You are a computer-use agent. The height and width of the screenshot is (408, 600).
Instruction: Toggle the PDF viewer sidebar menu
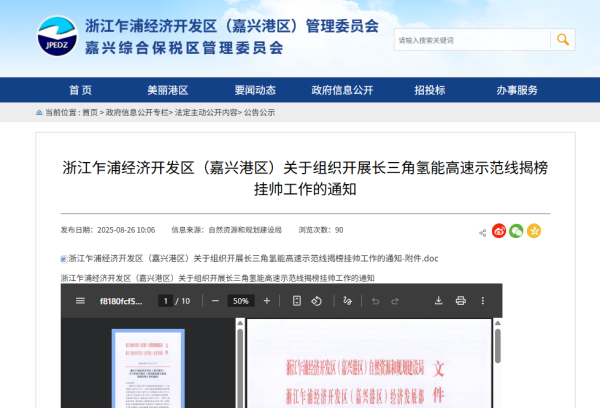[80, 301]
